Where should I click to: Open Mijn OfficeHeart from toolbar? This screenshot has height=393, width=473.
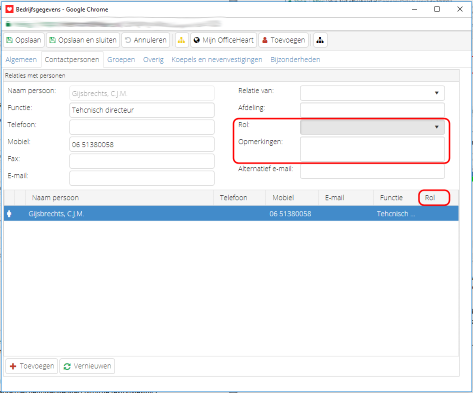click(223, 40)
